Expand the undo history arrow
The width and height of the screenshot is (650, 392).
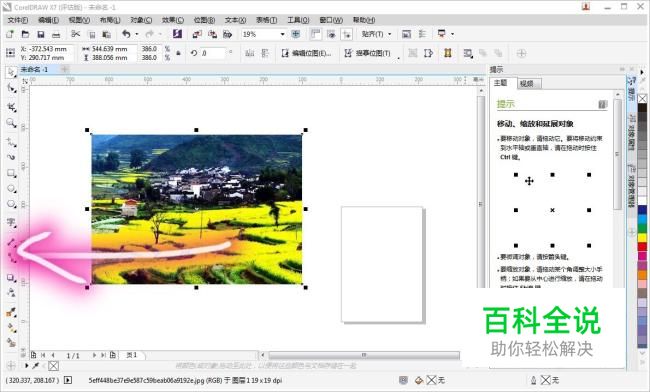(x=136, y=34)
